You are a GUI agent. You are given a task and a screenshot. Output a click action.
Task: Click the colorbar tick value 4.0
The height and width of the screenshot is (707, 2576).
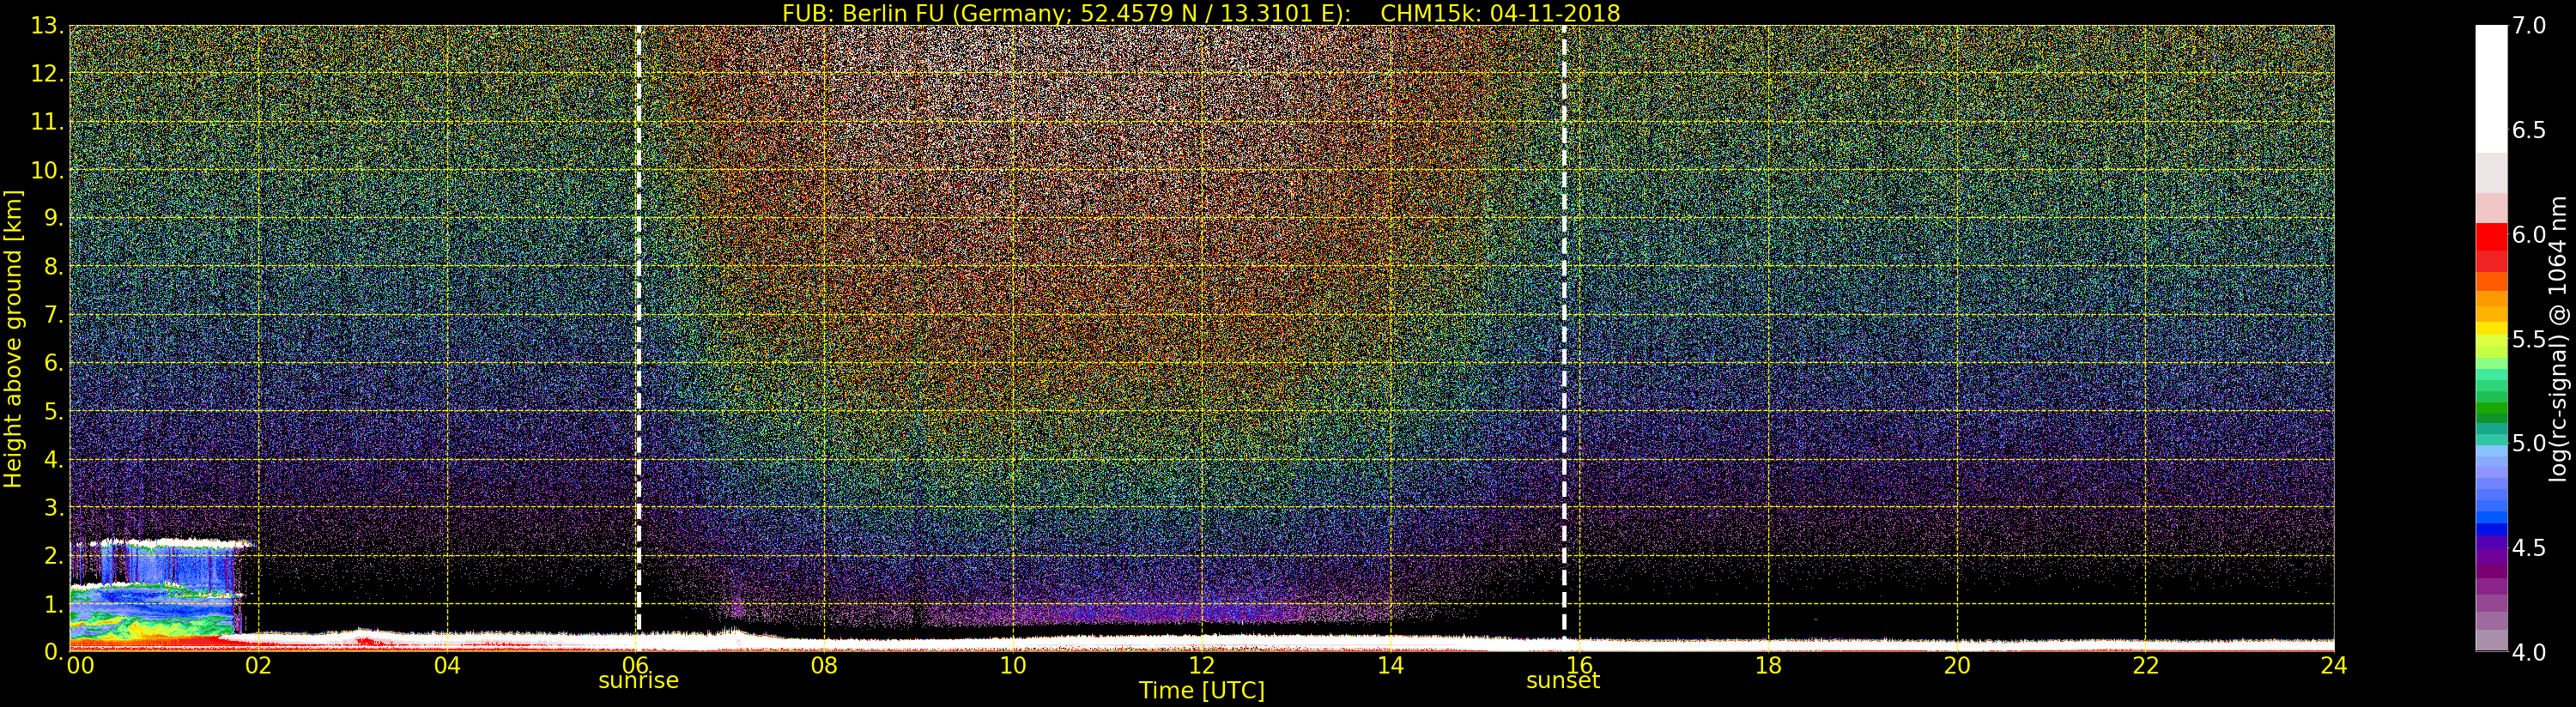(2529, 652)
